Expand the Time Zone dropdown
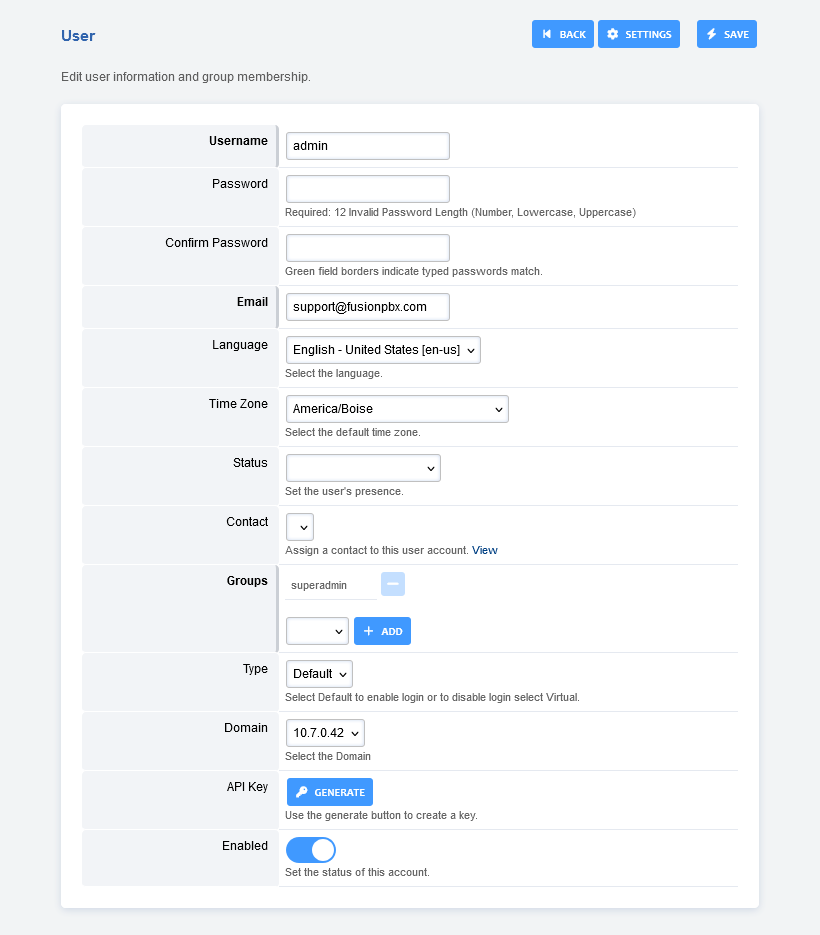Screen dimensions: 820x935 coord(397,409)
